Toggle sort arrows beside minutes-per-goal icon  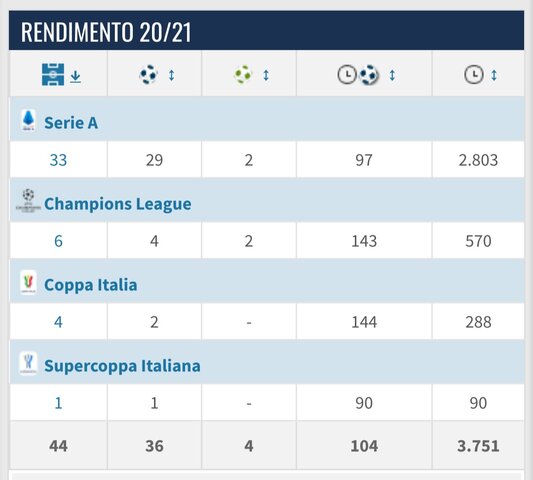[392, 75]
